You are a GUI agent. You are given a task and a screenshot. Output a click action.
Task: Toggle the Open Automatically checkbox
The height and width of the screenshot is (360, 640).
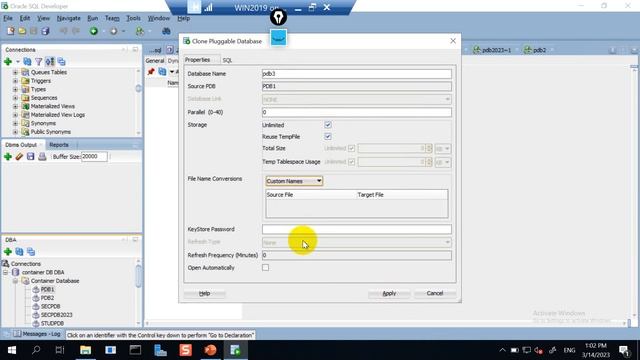266,268
